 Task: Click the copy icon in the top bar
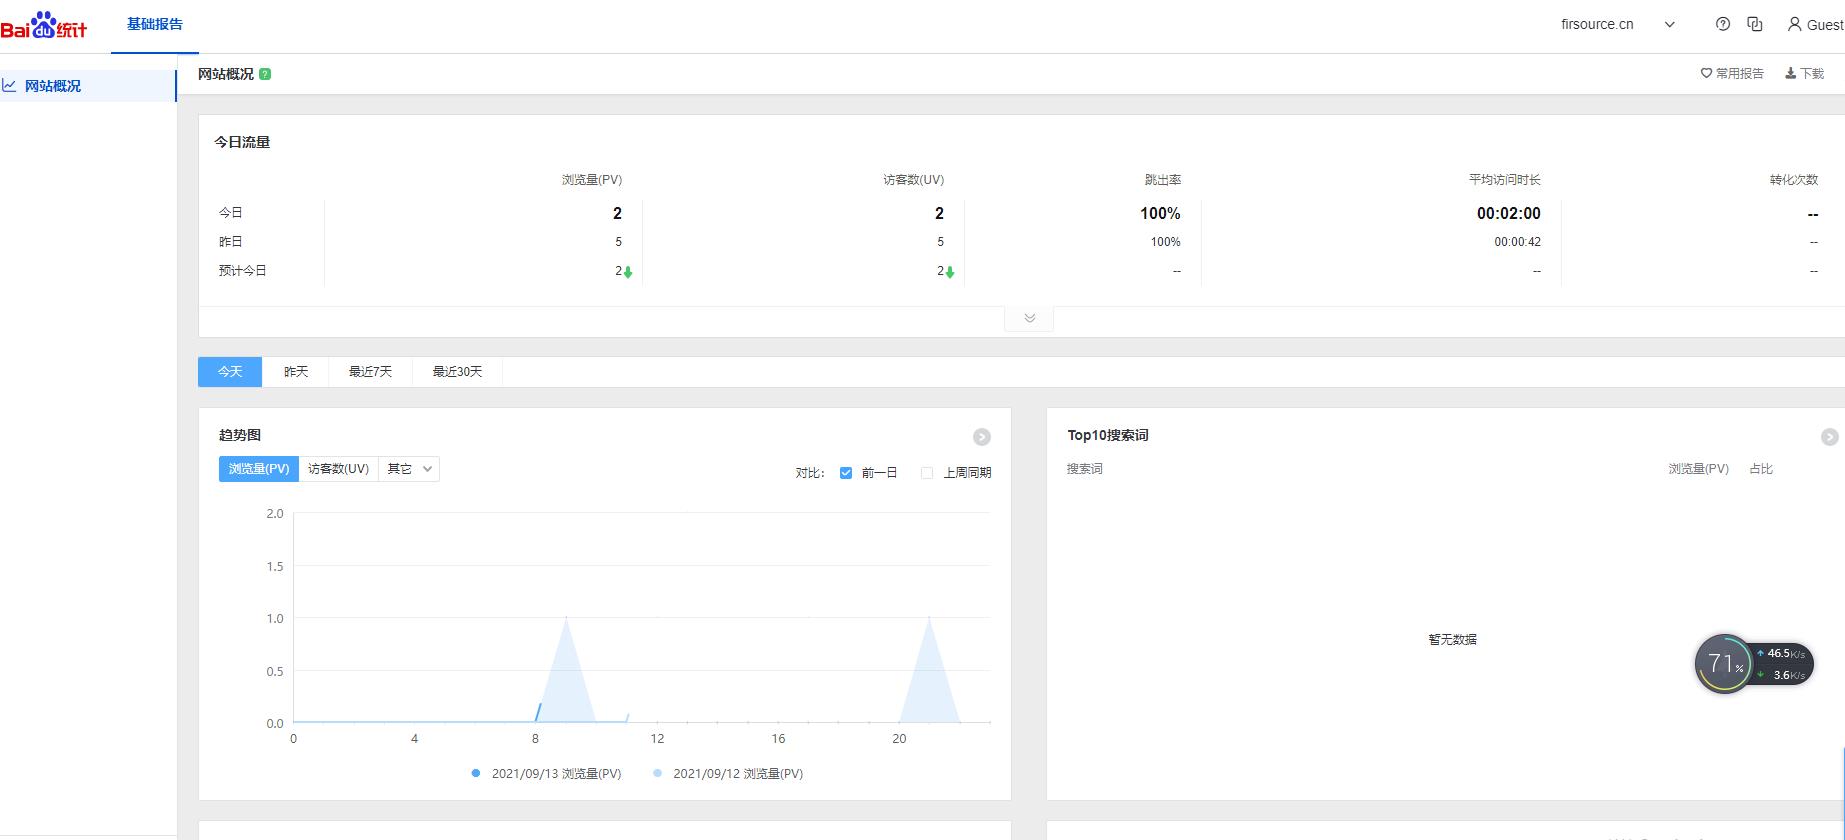tap(1754, 24)
